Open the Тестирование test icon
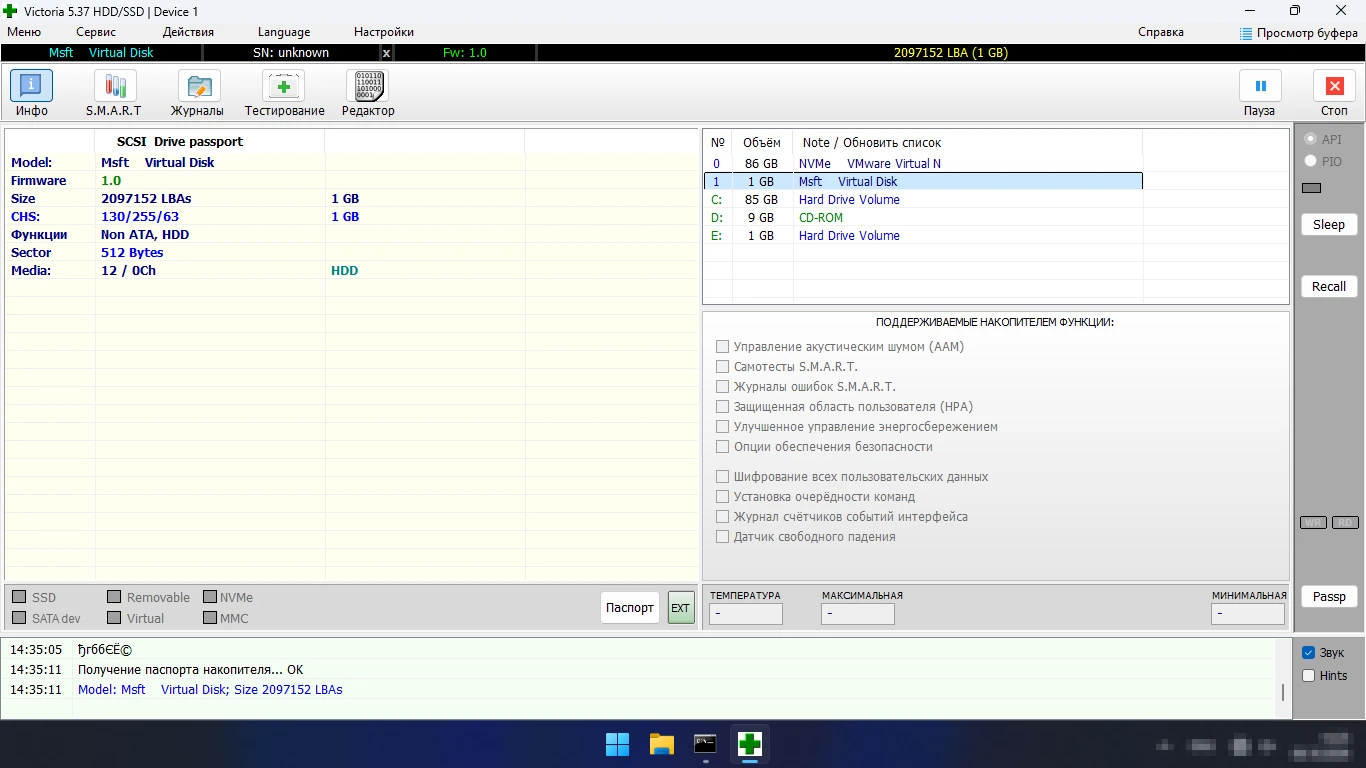Image resolution: width=1366 pixels, height=768 pixels. coord(283,86)
